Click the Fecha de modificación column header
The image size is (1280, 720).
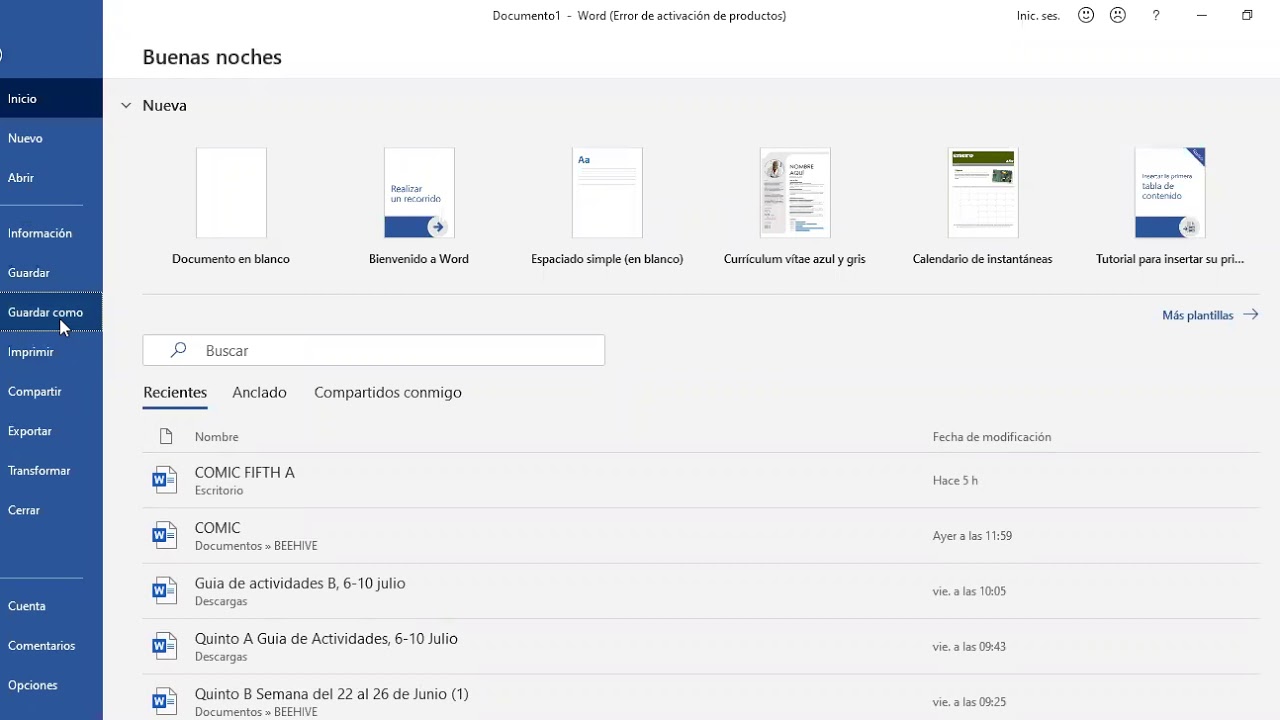[x=992, y=437]
